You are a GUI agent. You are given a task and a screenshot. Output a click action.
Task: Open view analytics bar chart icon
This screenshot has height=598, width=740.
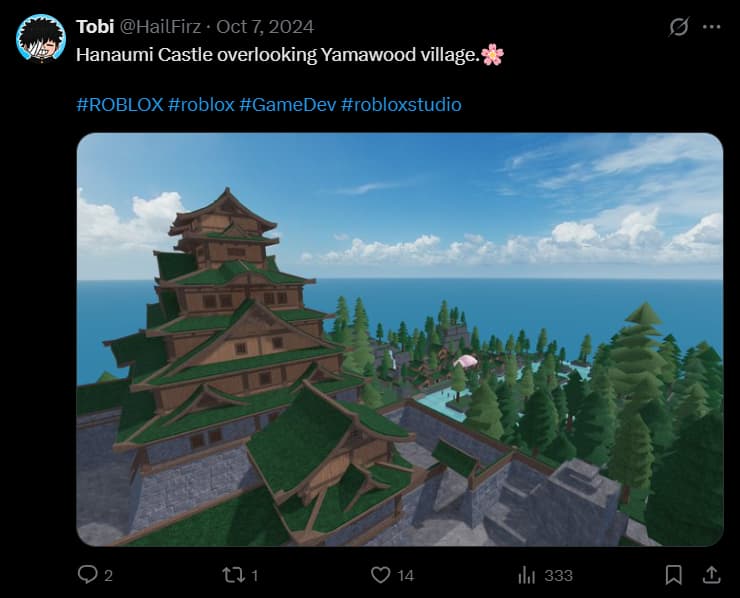(526, 575)
